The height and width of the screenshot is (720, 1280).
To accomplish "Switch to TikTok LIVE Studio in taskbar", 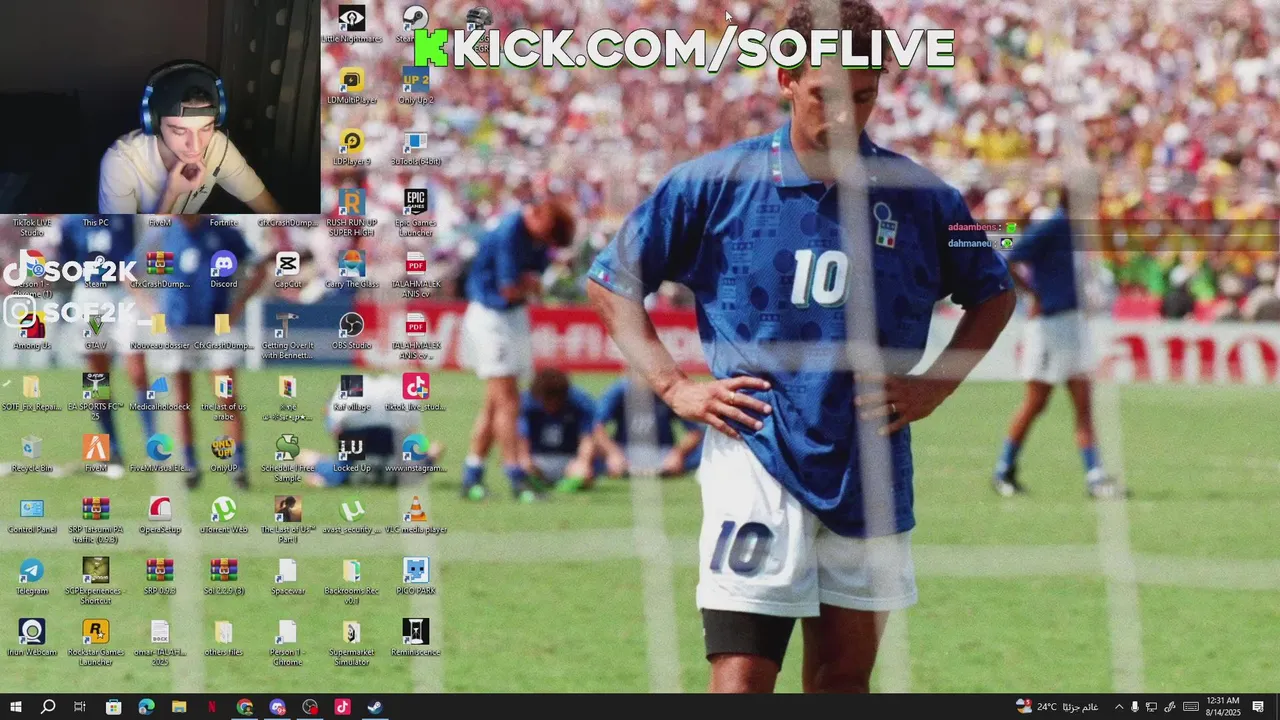I will click(x=342, y=707).
